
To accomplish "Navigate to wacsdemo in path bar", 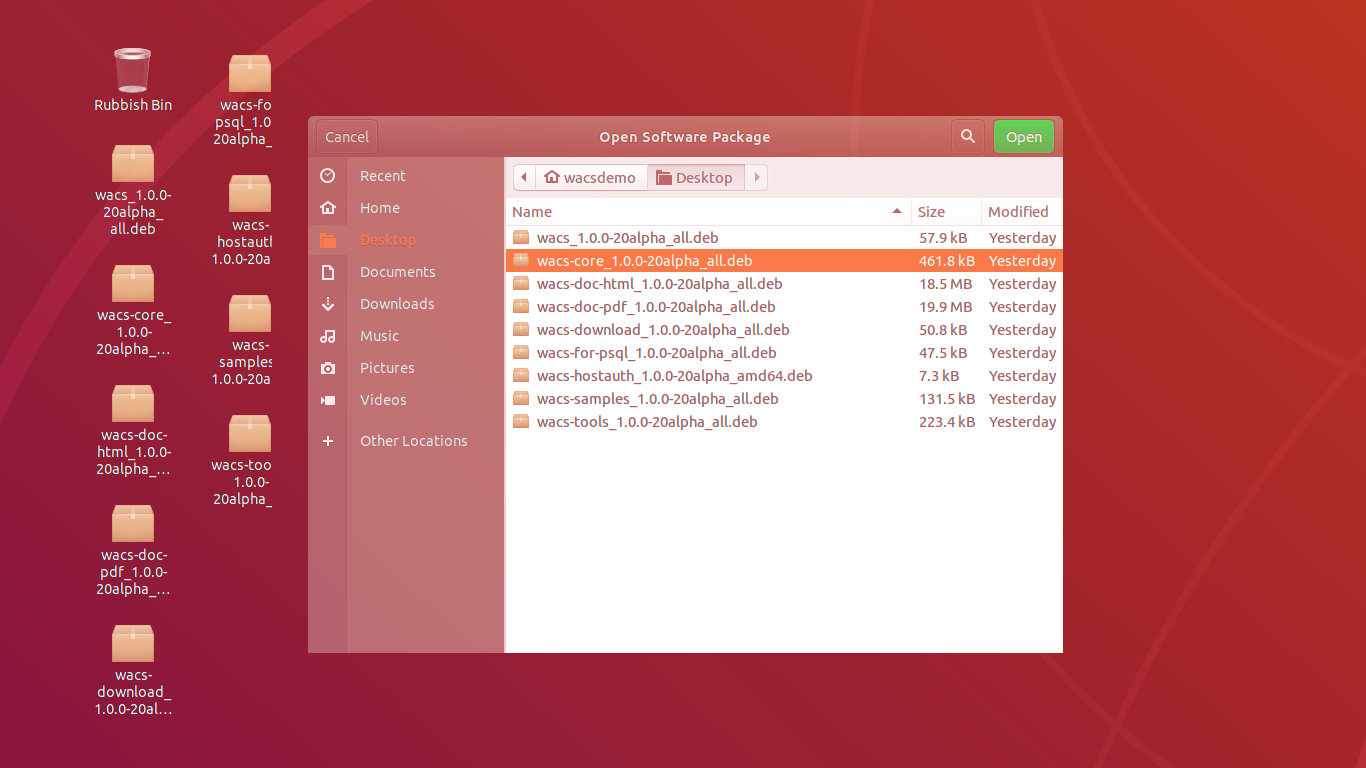I will (x=591, y=178).
